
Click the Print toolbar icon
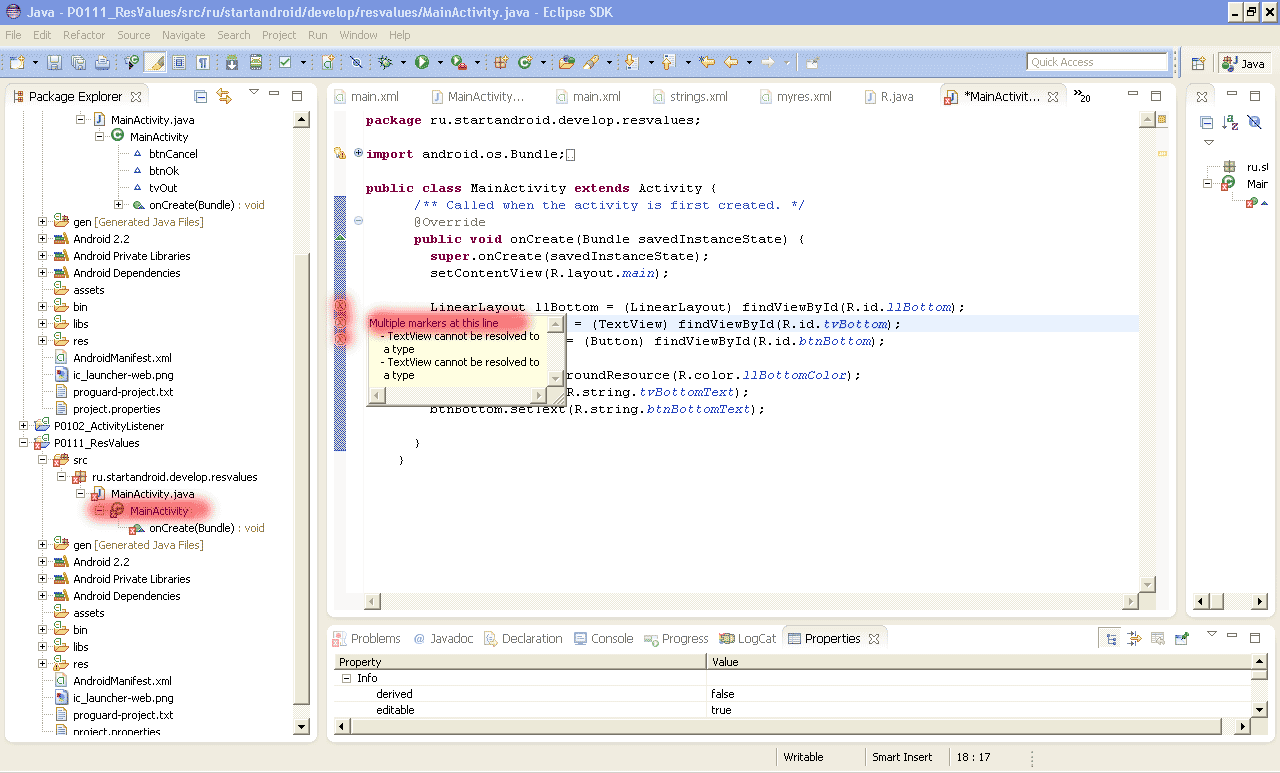(x=102, y=62)
